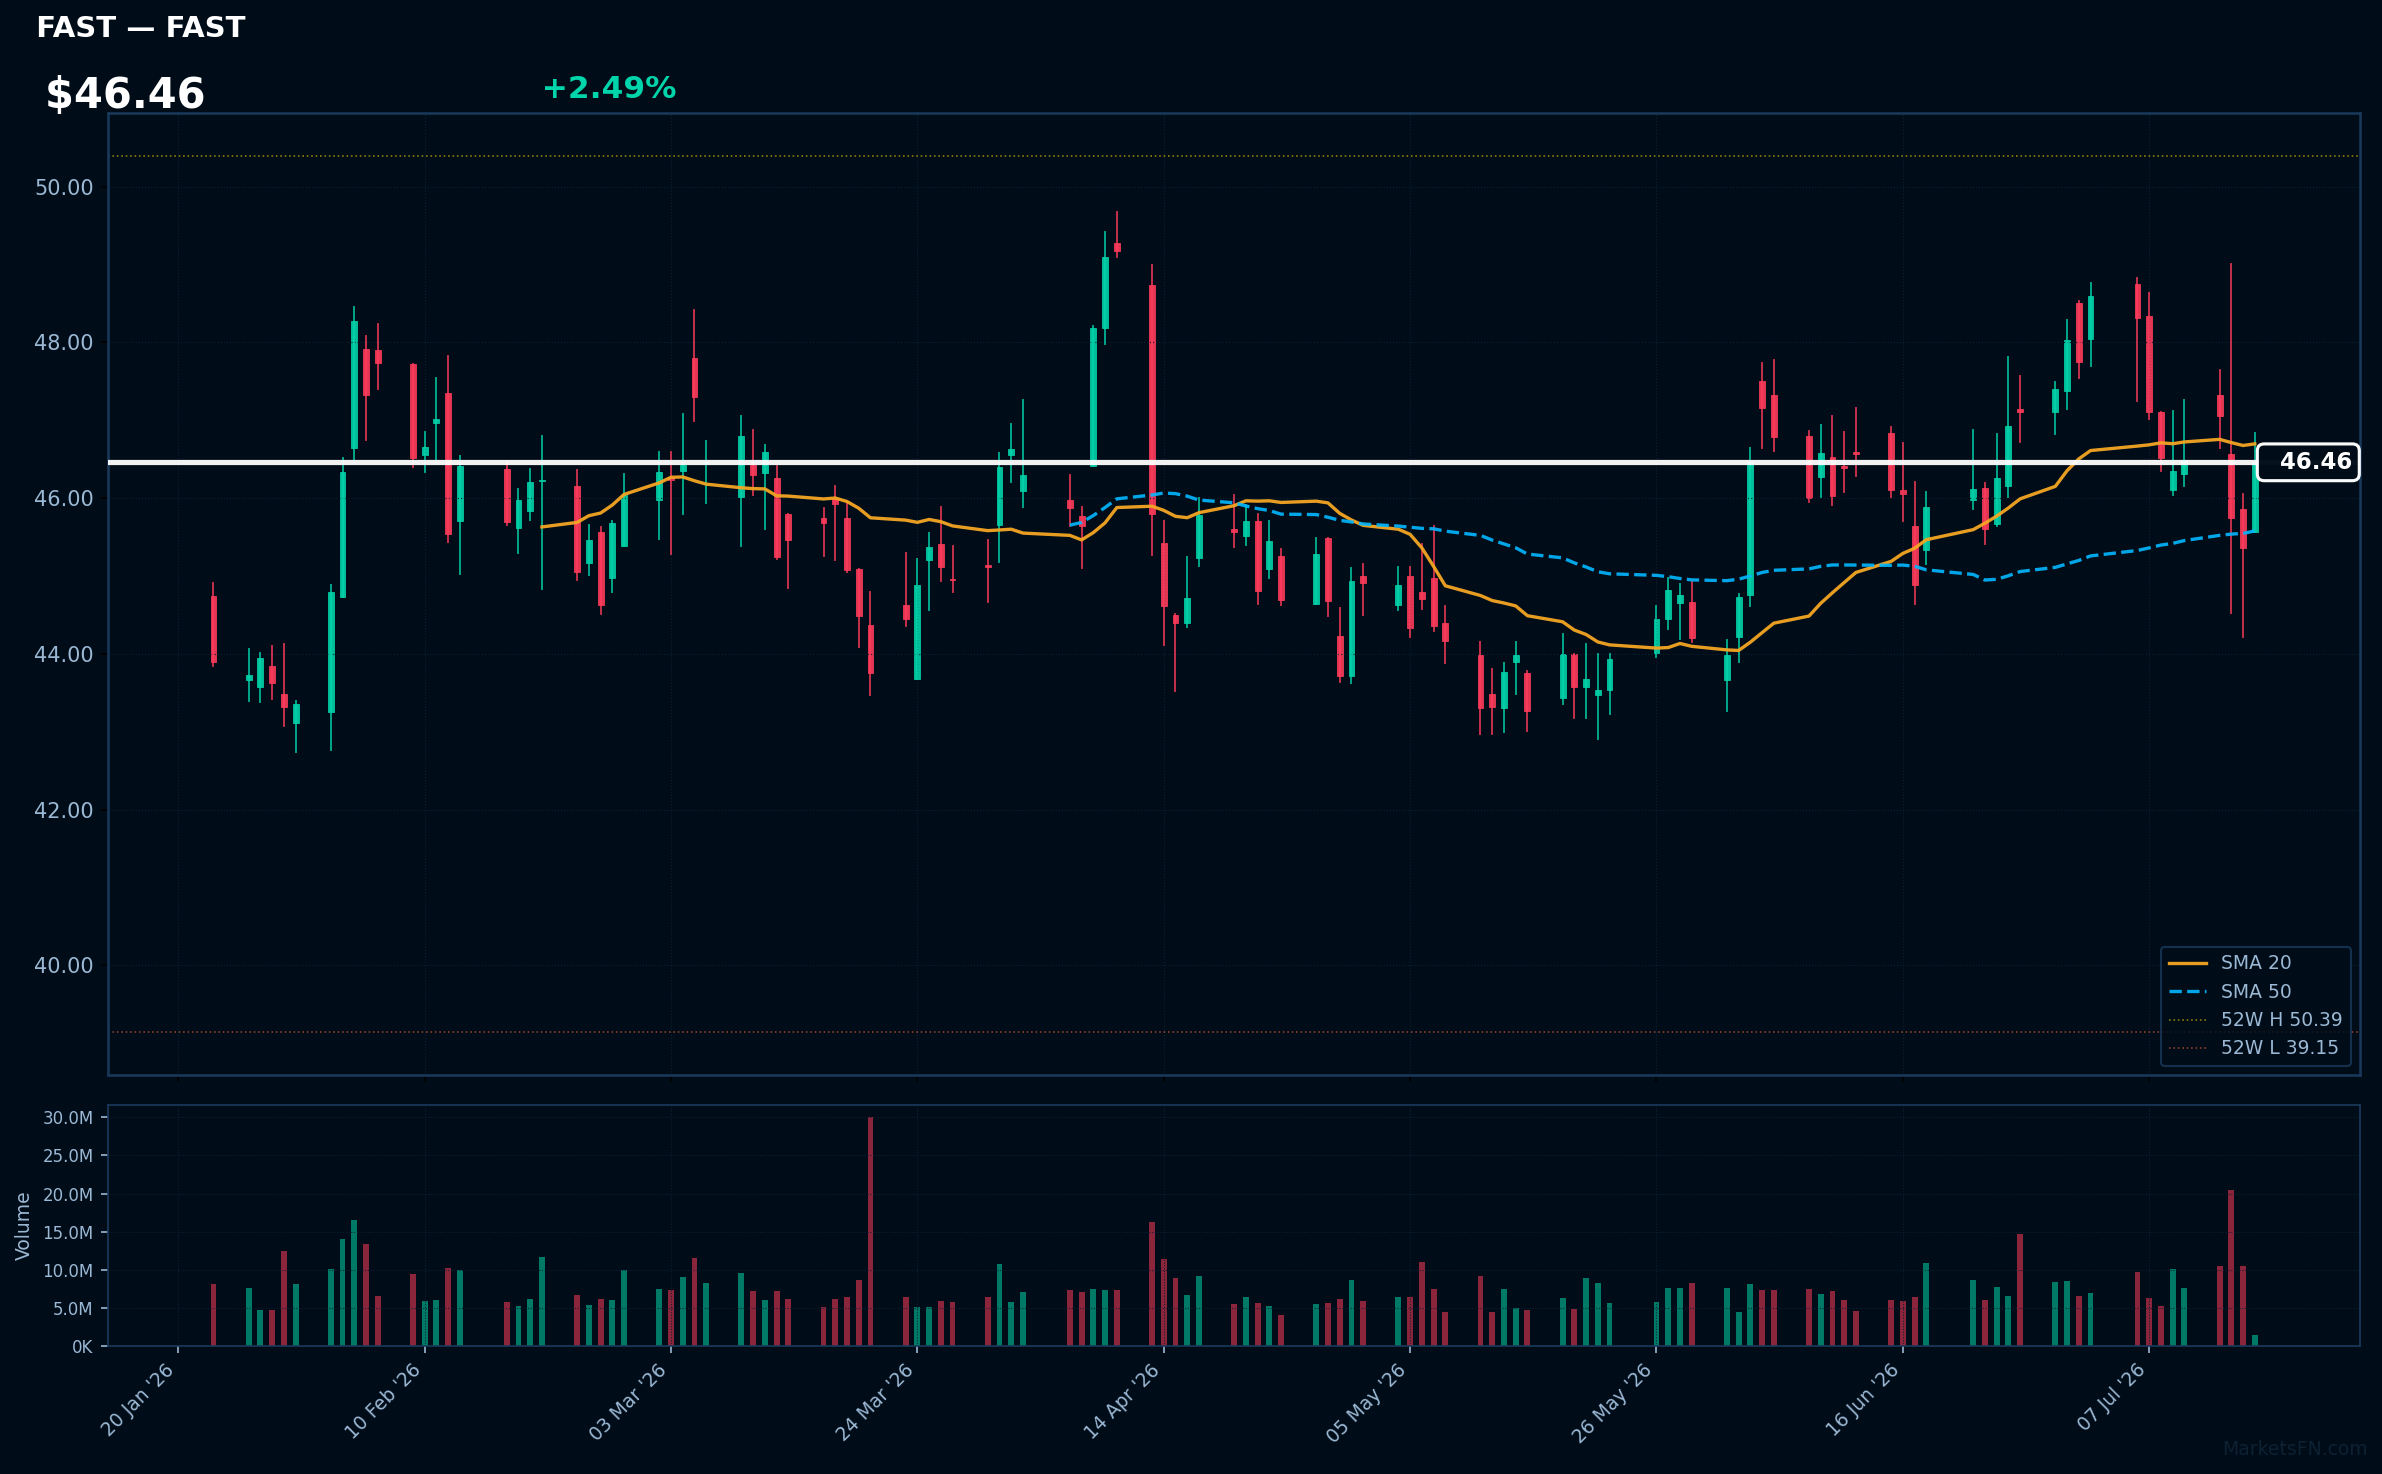The image size is (2382, 1474).
Task: Click the 15.0M volume axis label
Action: [68, 1233]
